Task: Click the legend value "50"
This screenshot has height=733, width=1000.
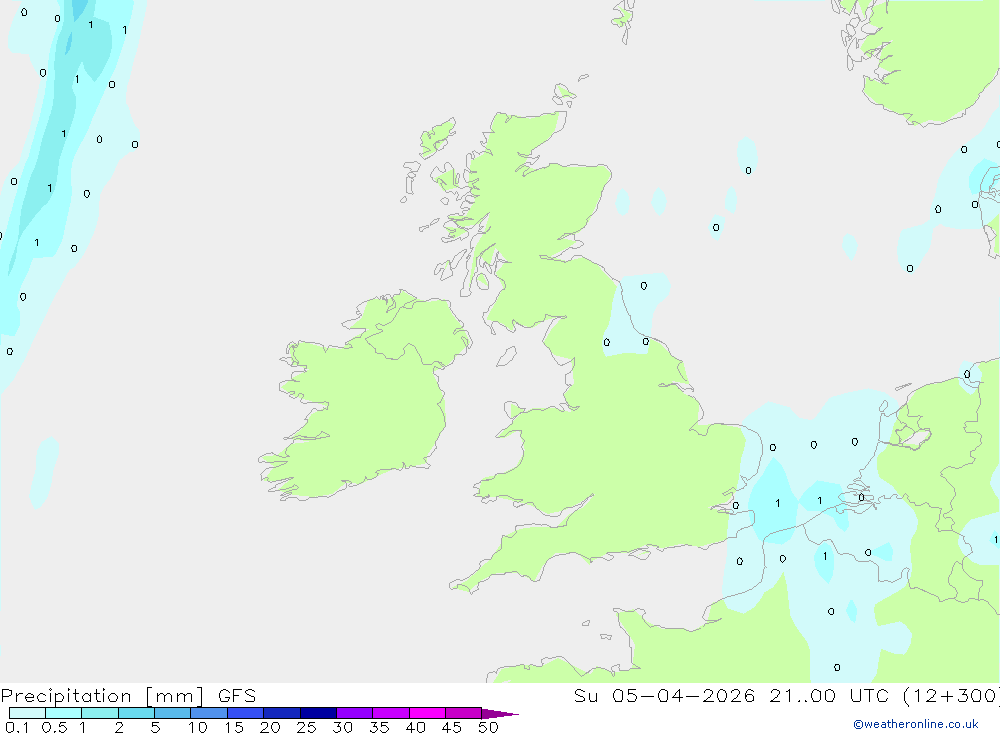Action: pyautogui.click(x=488, y=727)
